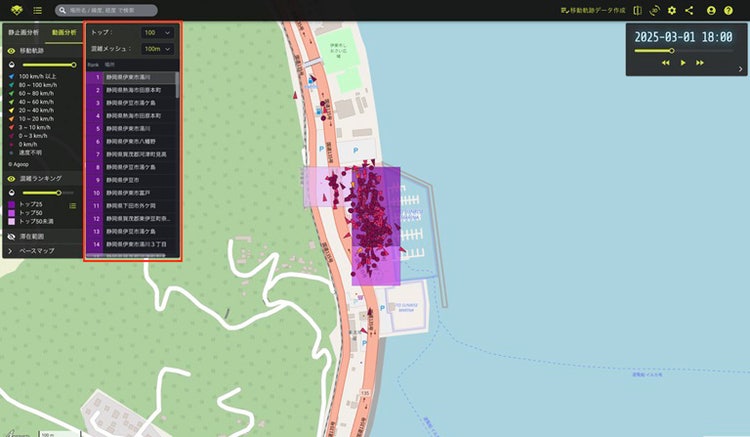
Task: Adjust the 移動軌跡 opacity slider
Action: 48,65
